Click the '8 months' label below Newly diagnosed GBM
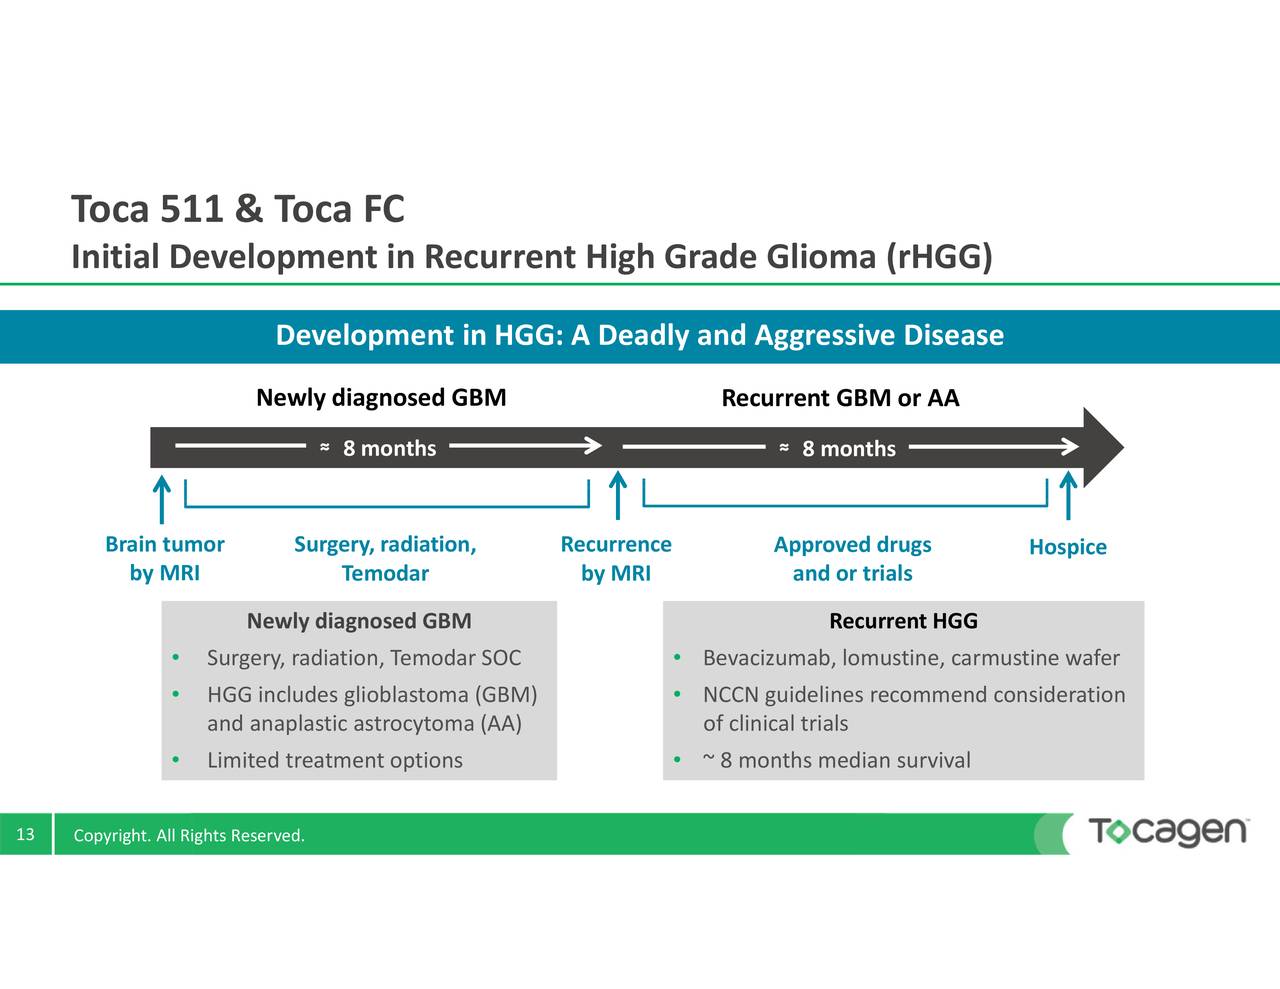This screenshot has height=989, width=1280. 389,448
